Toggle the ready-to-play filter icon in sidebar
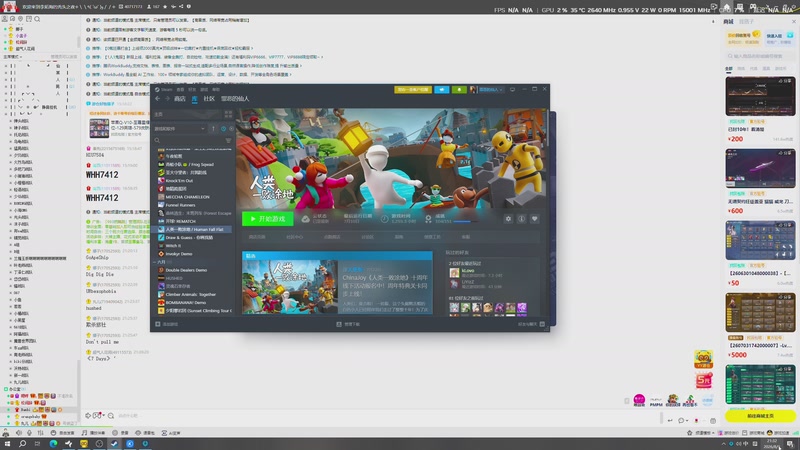The width and height of the screenshot is (800, 450). tap(231, 129)
